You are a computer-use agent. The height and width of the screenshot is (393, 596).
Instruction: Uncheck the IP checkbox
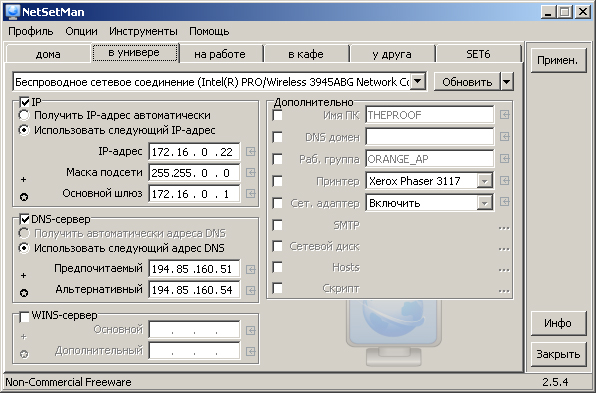(25, 102)
